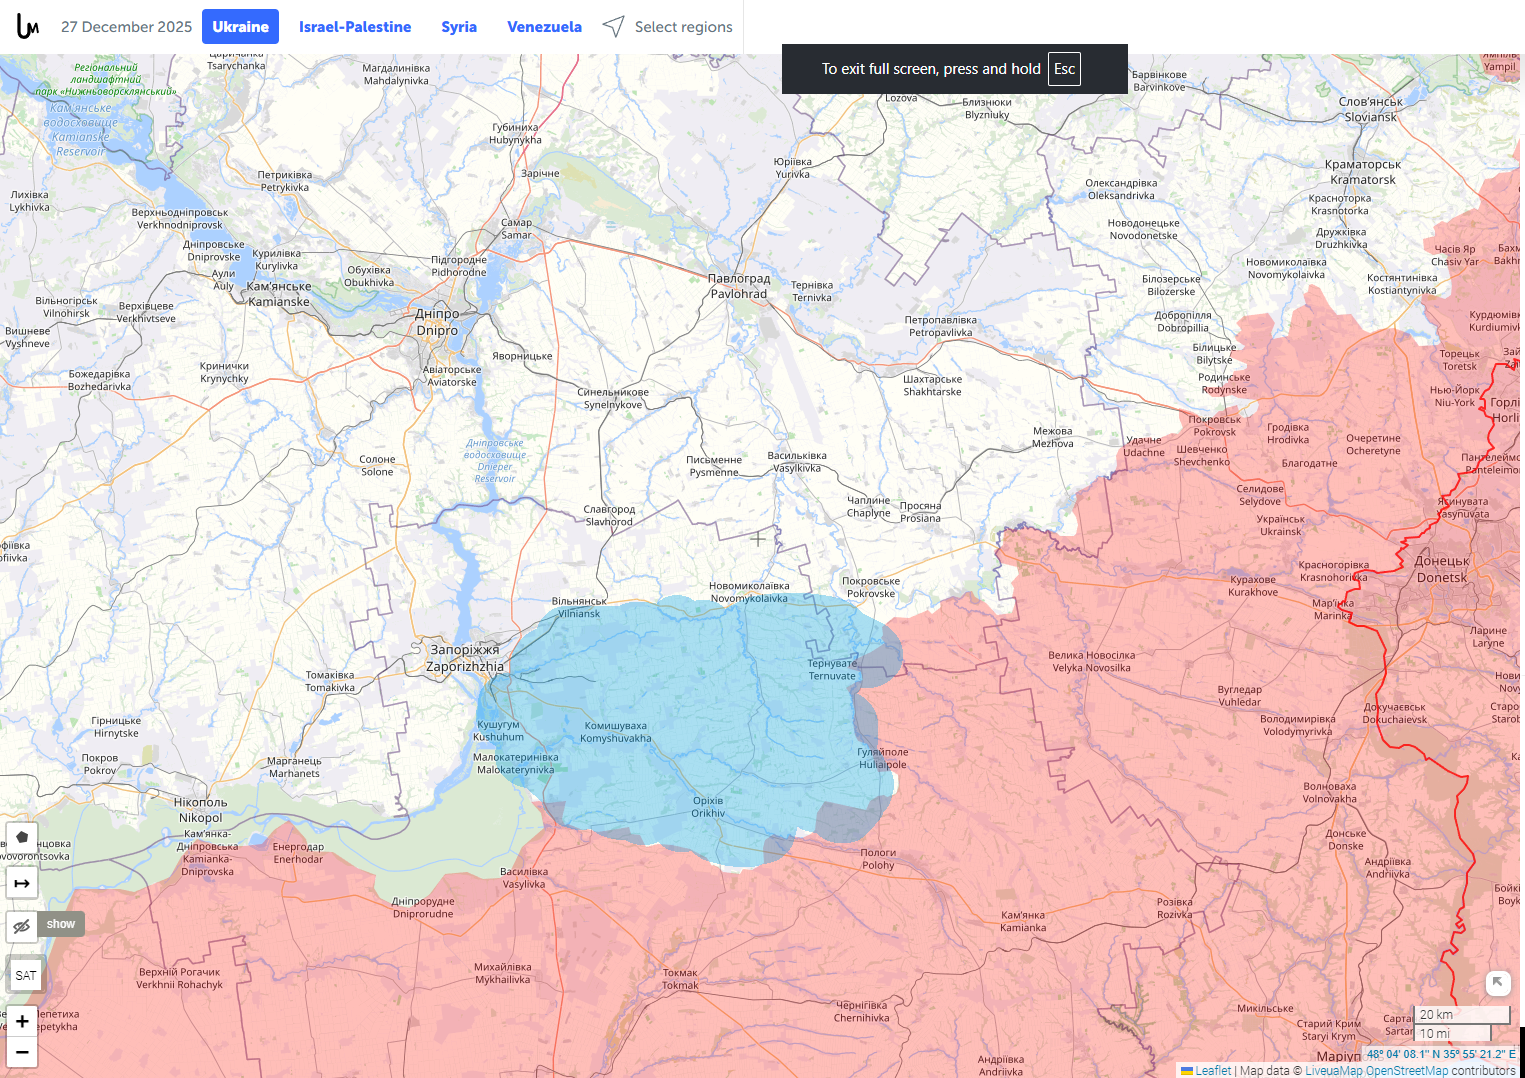The height and width of the screenshot is (1078, 1525).
Task: Click the Dnipro city label
Action: click(437, 322)
